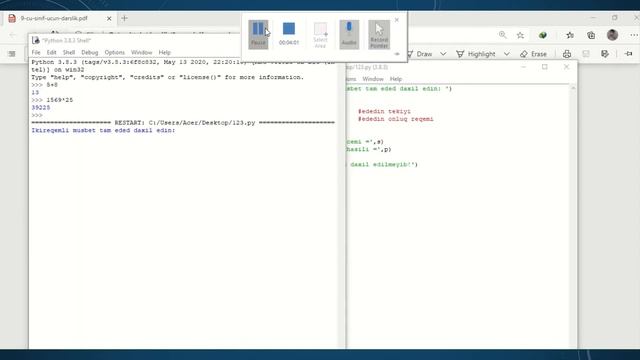Open Edge Settings and more menu
Viewport: 640px width, 360px height.
pyautogui.click(x=633, y=36)
